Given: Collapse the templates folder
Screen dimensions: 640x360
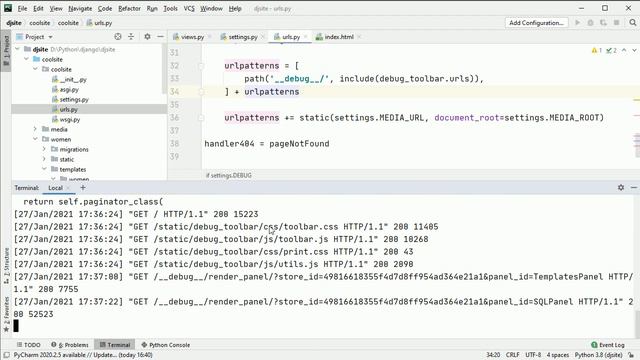Looking at the screenshot, I should 44,169.
